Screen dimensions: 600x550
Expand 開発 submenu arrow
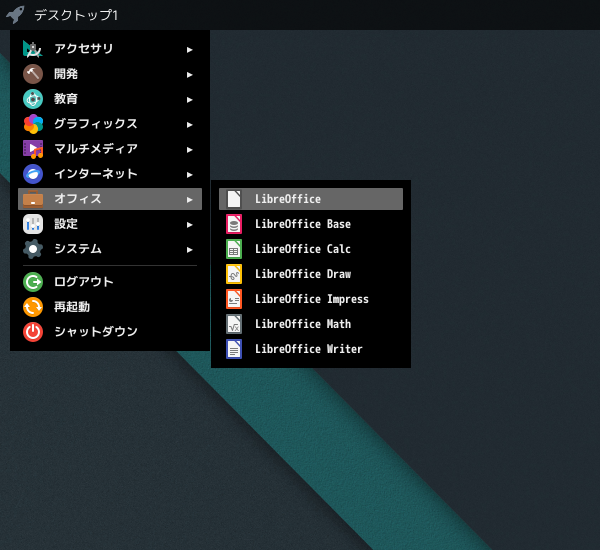[189, 75]
